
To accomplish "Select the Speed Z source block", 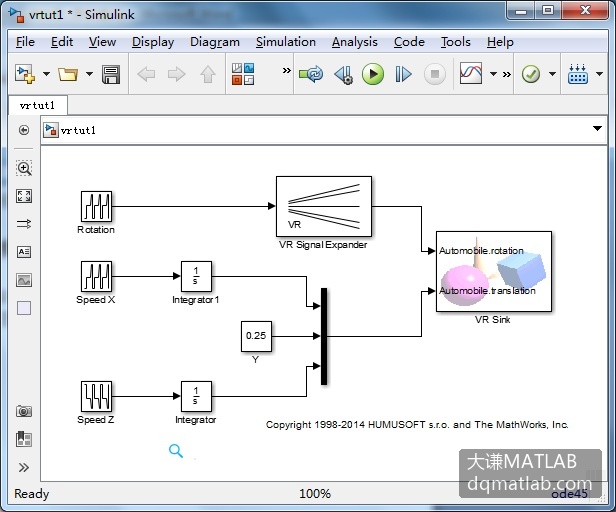I will click(x=96, y=396).
